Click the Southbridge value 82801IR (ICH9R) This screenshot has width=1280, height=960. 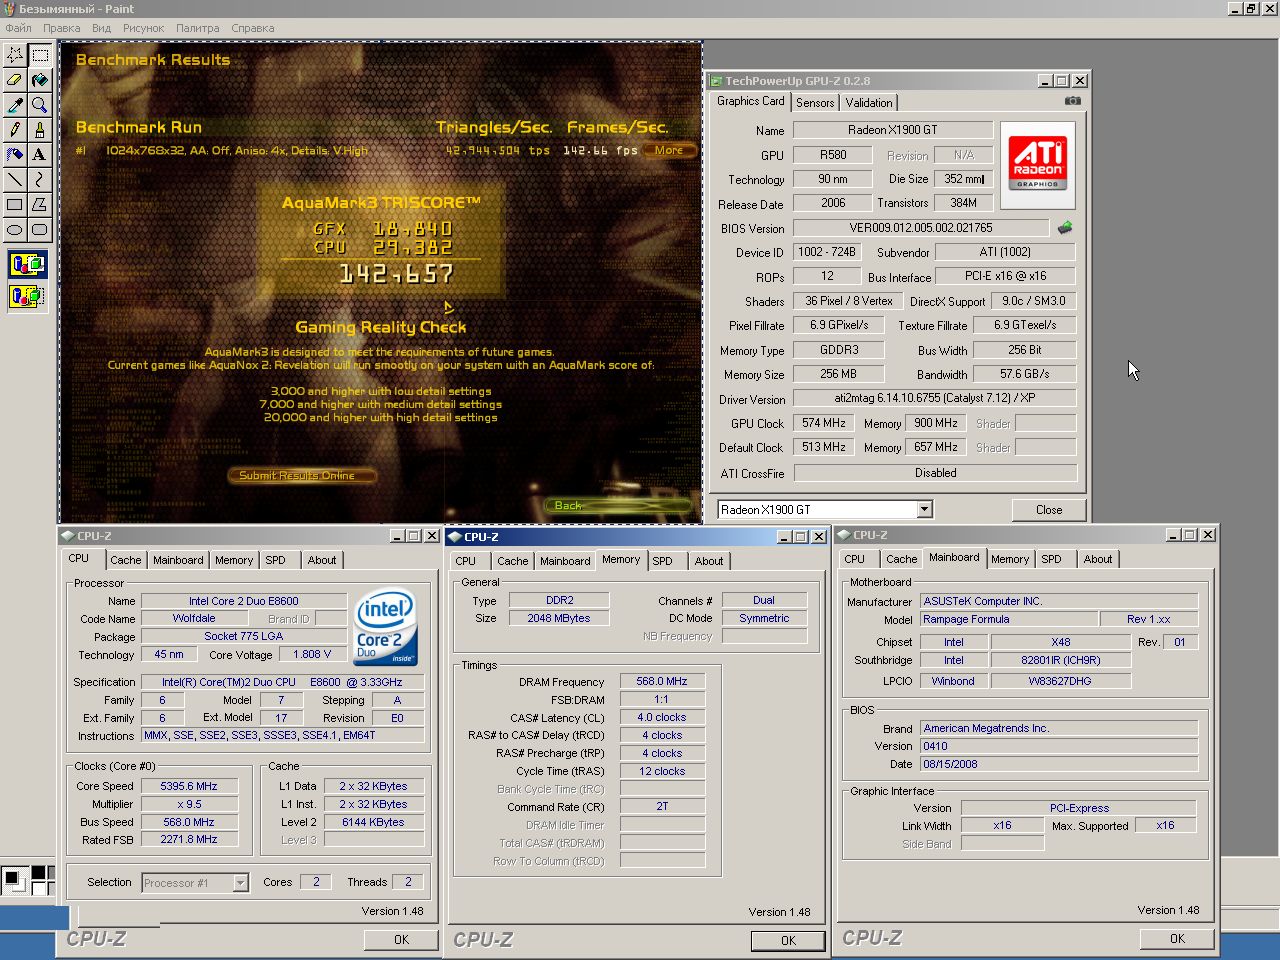(x=1060, y=660)
